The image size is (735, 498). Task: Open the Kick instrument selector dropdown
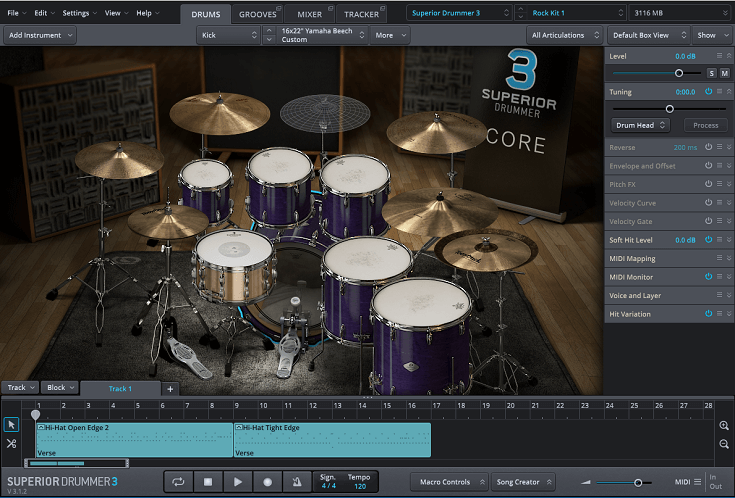pos(229,35)
